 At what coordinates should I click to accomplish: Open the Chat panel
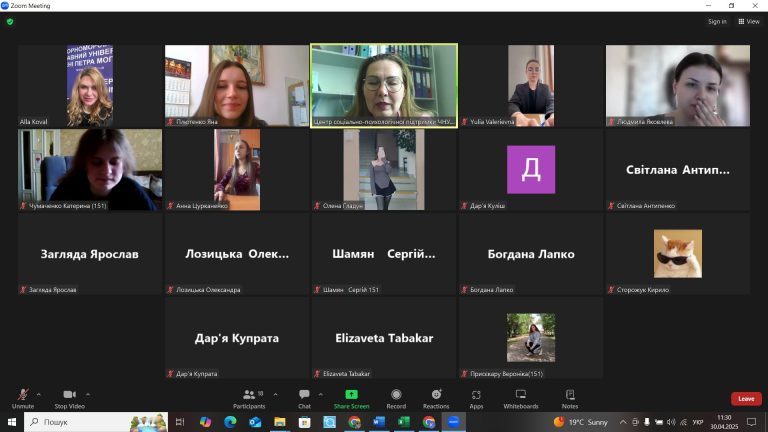304,397
